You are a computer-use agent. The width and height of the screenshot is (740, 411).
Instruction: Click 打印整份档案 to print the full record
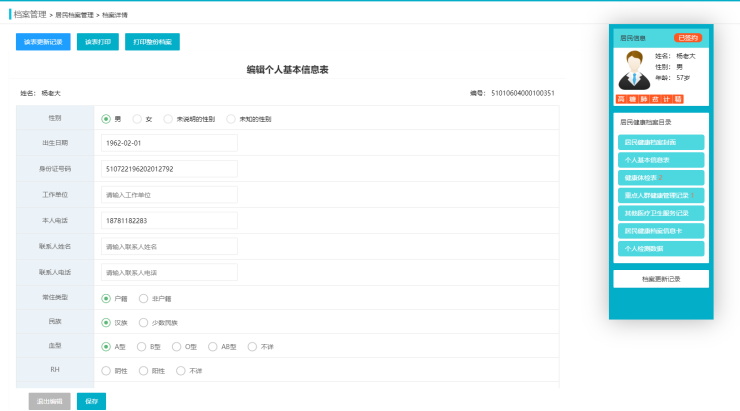pyautogui.click(x=152, y=42)
